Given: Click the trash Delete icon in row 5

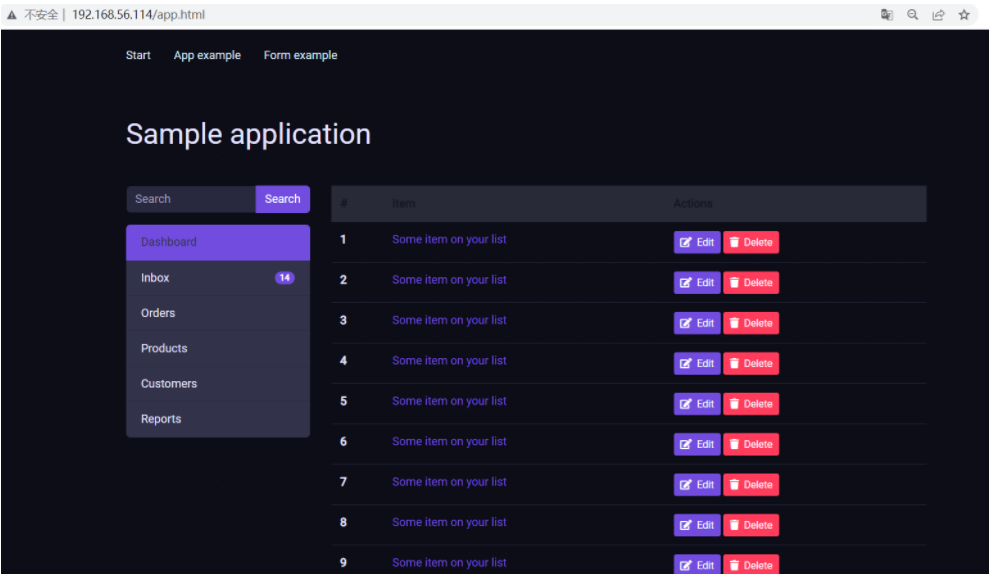Looking at the screenshot, I should (734, 404).
